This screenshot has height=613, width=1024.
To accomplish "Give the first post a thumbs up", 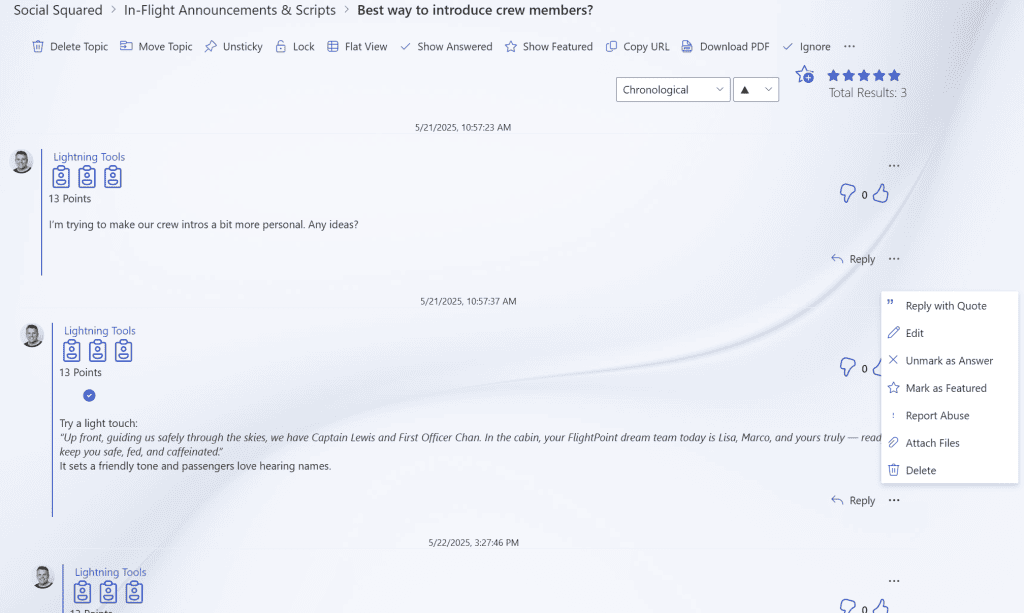I will pos(880,194).
